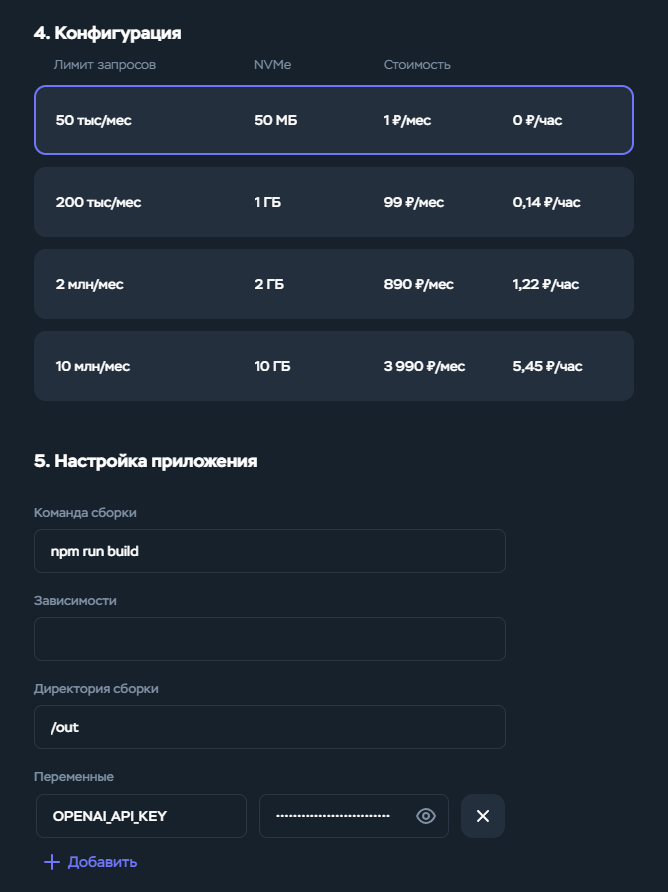Click the empty Зависимости input field
The width and height of the screenshot is (668, 892).
pos(270,639)
